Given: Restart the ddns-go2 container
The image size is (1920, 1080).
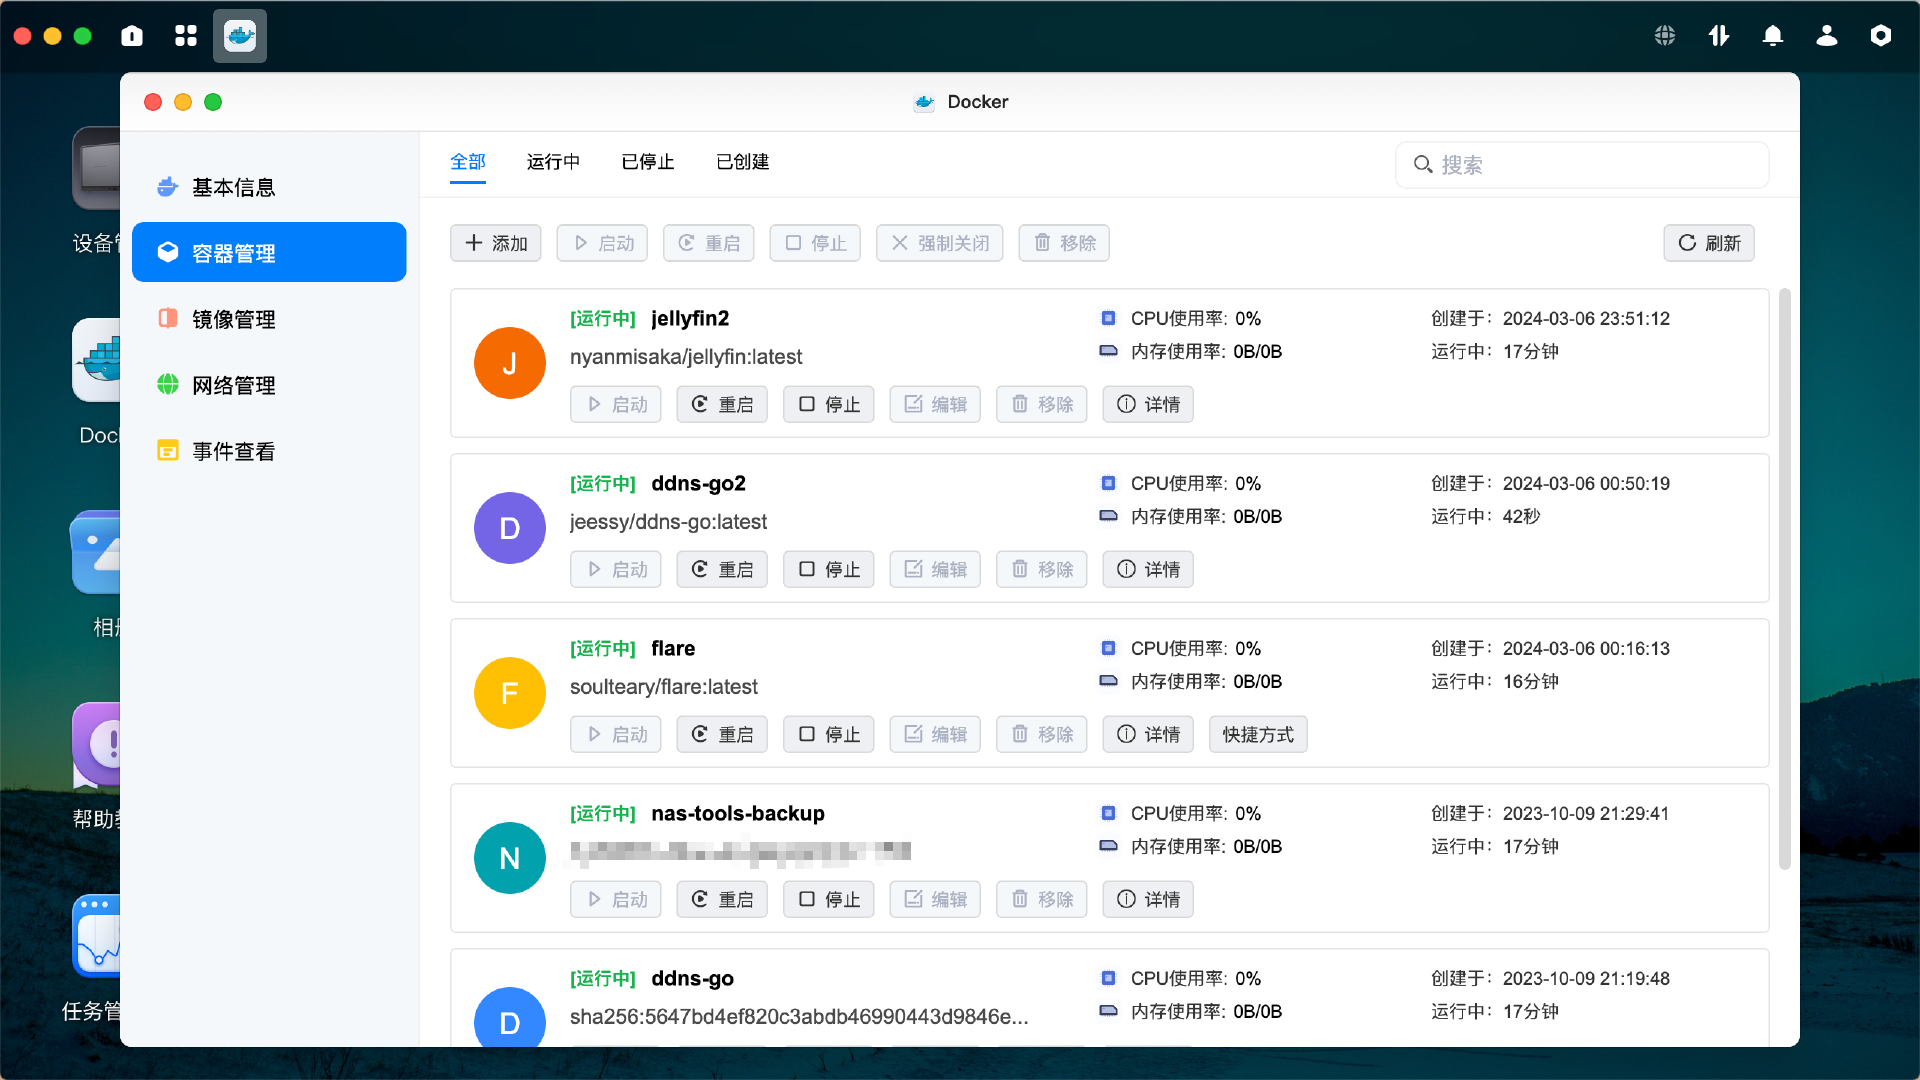Looking at the screenshot, I should point(721,569).
